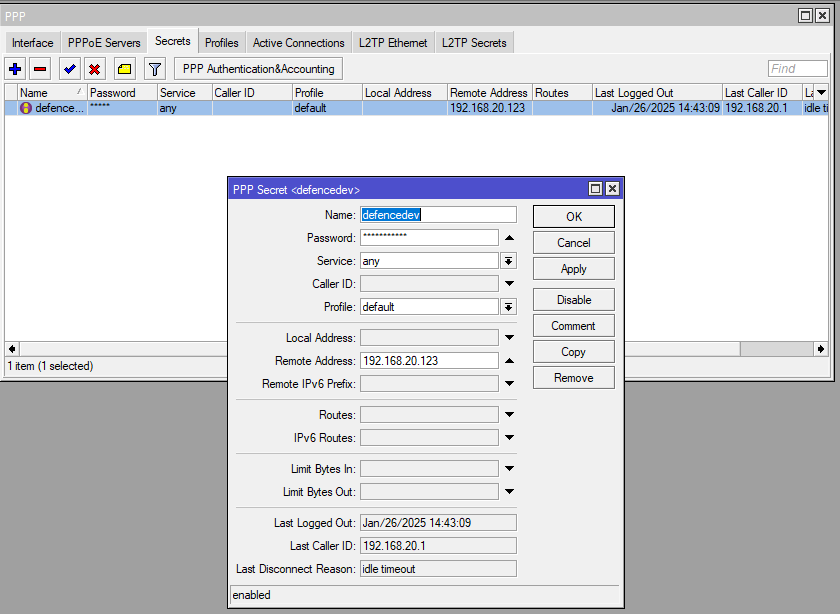
Task: Open the Active Connections tab
Action: (x=298, y=43)
